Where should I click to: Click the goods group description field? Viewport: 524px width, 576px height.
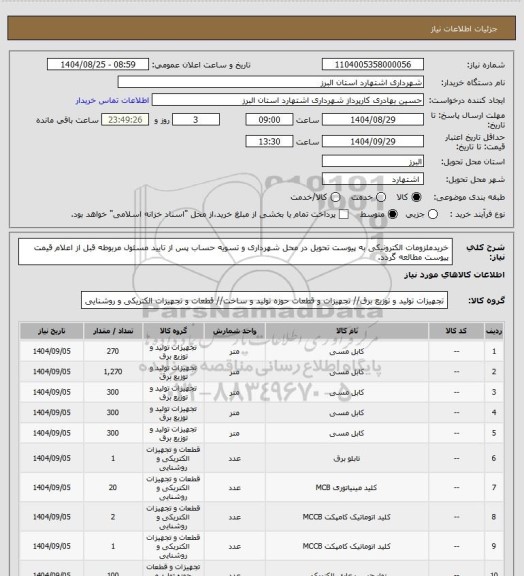(x=264, y=300)
